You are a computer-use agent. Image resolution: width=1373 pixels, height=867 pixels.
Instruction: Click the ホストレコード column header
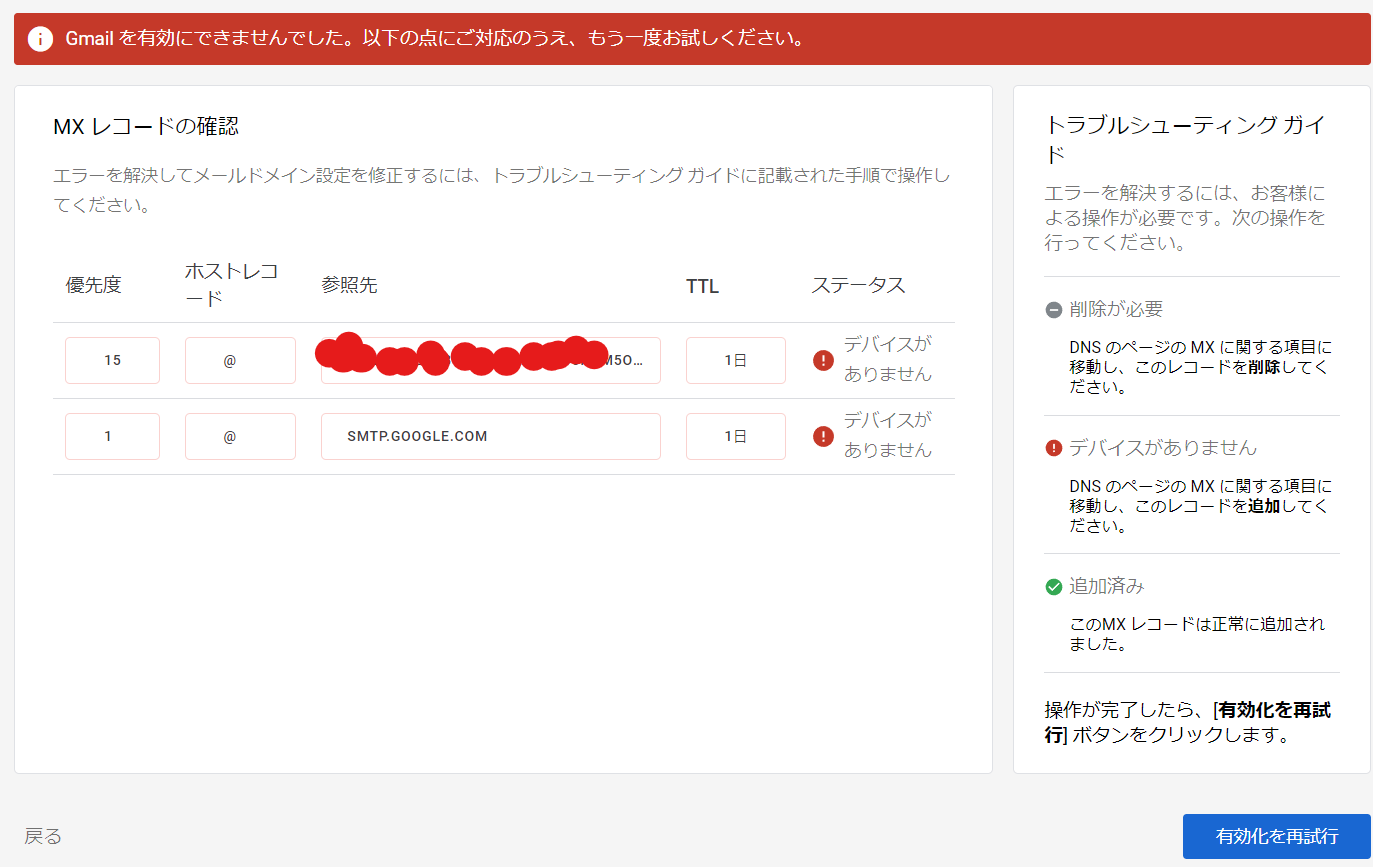tap(232, 285)
